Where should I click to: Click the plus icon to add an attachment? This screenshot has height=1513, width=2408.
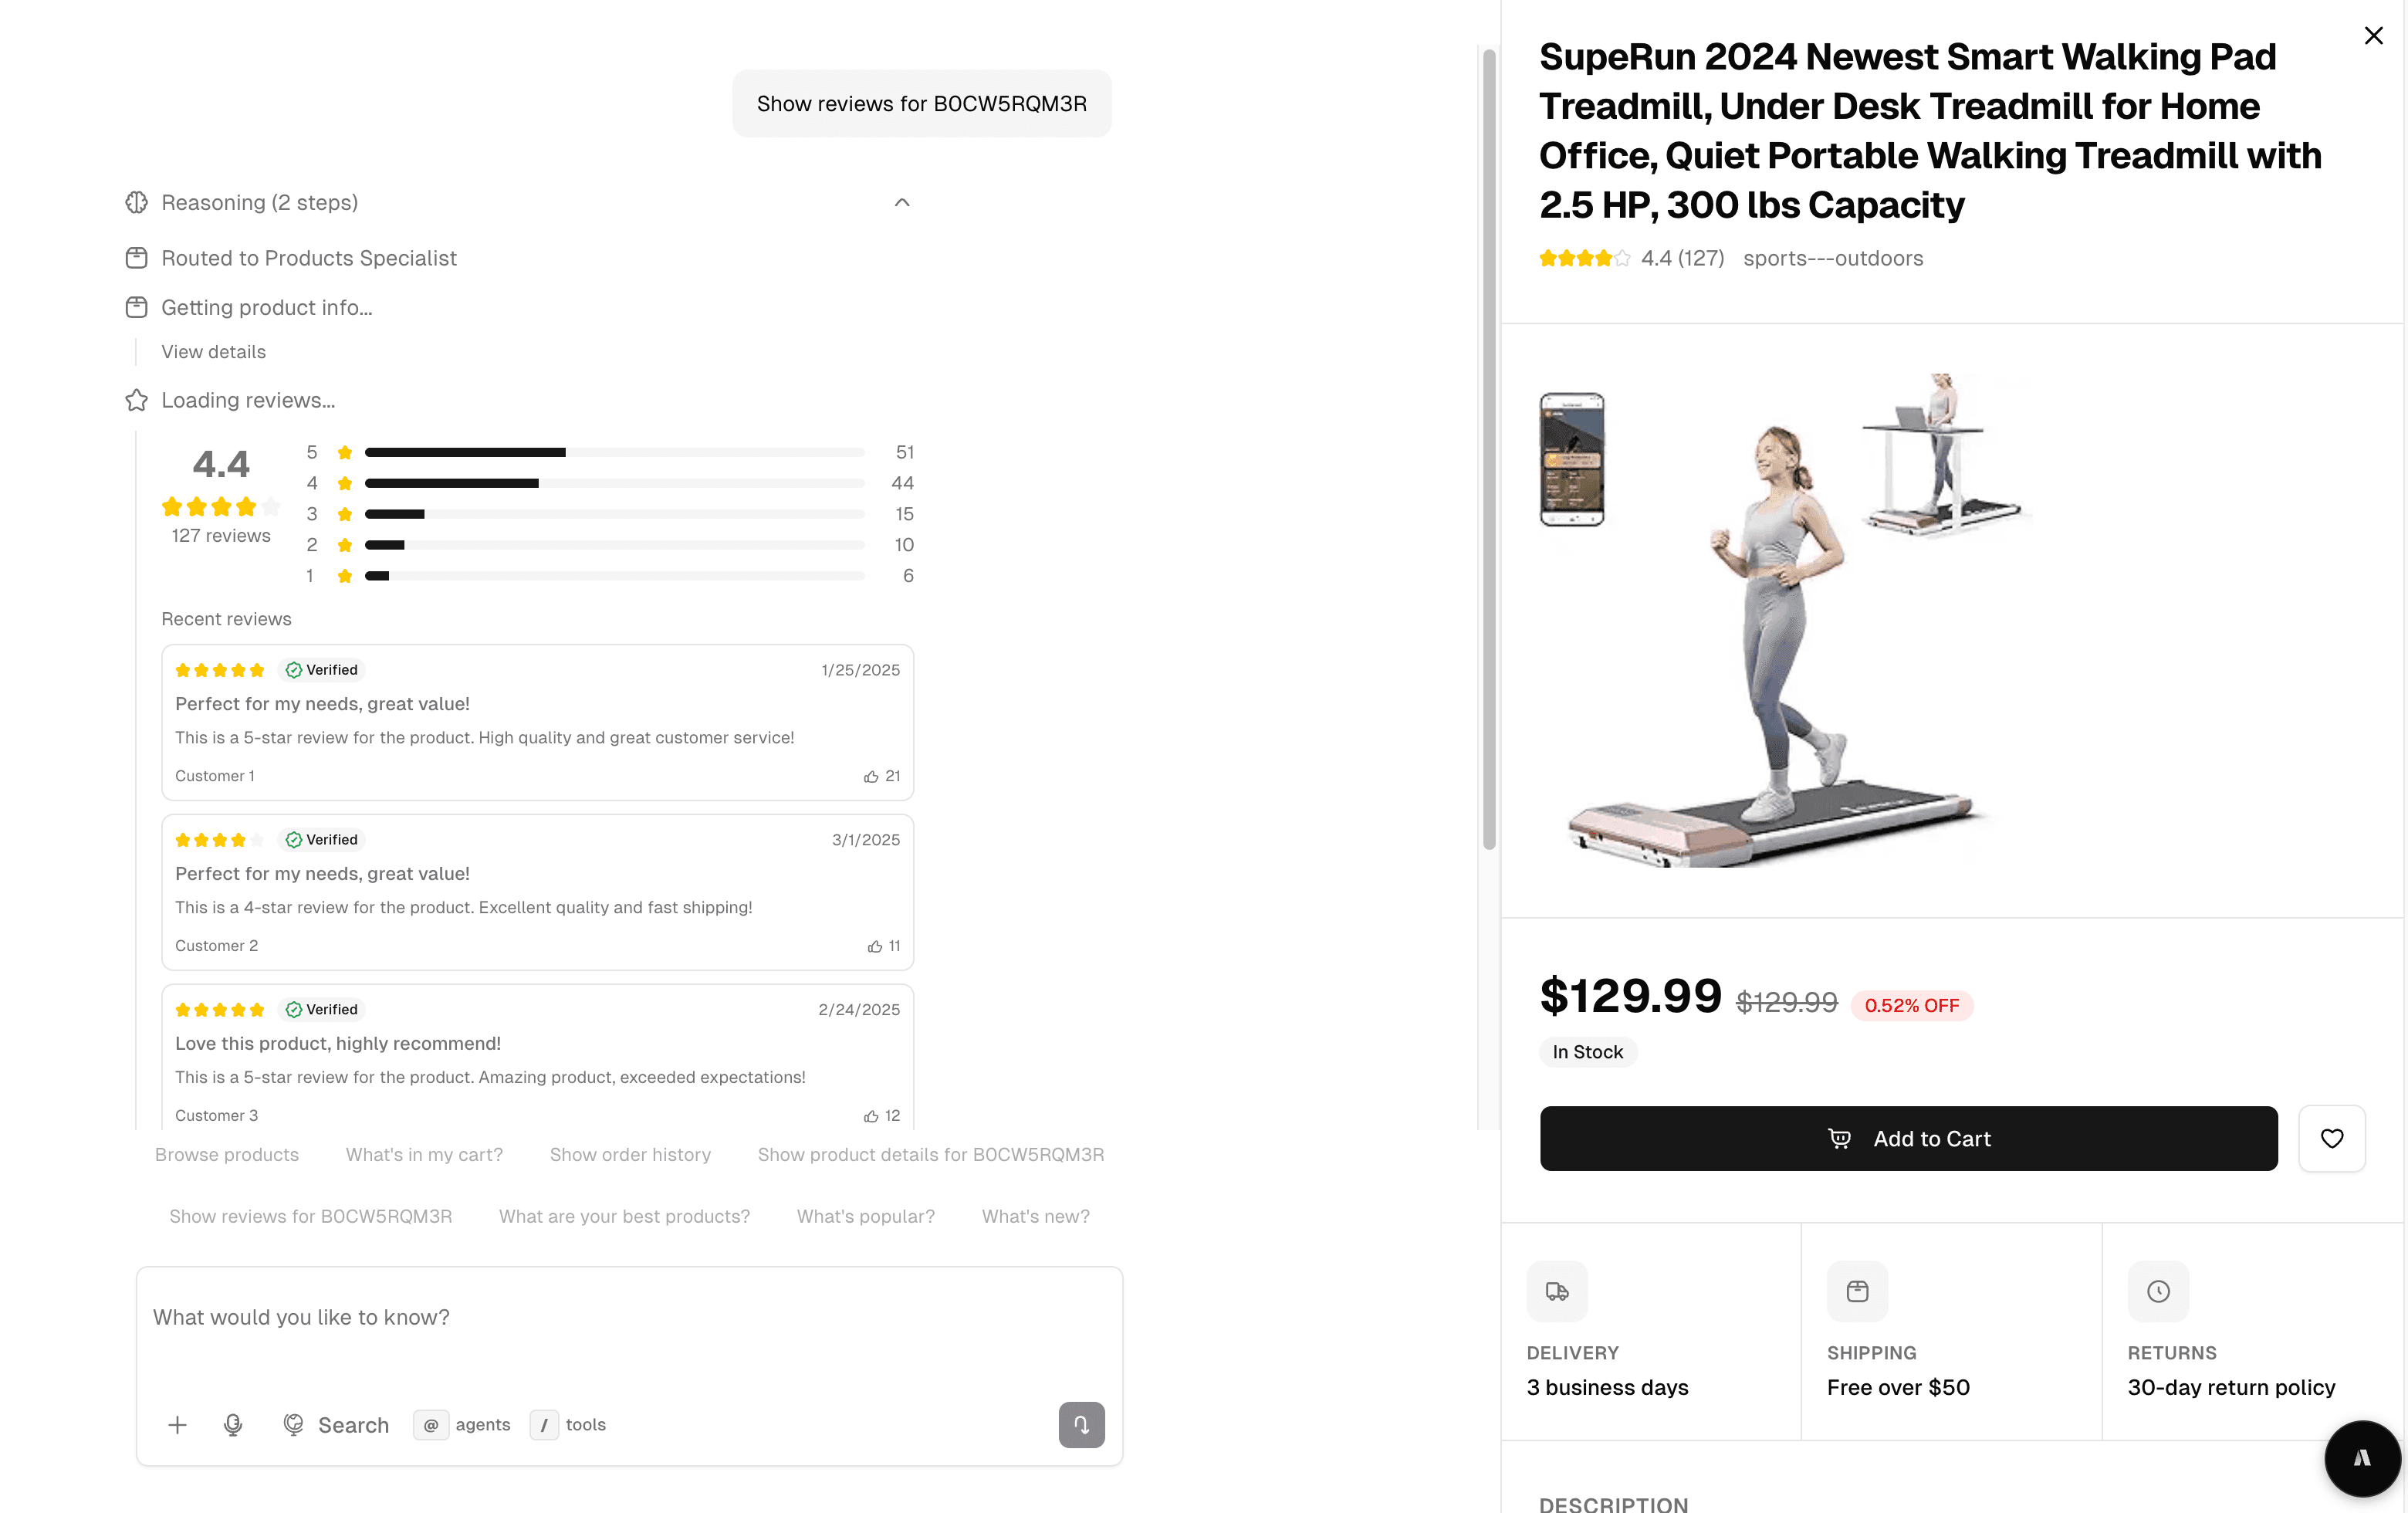(177, 1424)
